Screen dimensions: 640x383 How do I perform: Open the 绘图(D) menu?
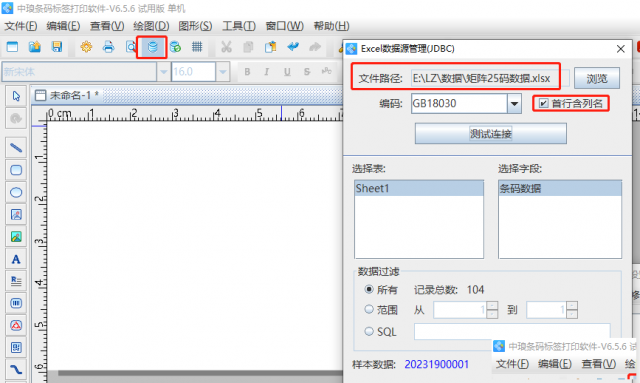pyautogui.click(x=151, y=26)
